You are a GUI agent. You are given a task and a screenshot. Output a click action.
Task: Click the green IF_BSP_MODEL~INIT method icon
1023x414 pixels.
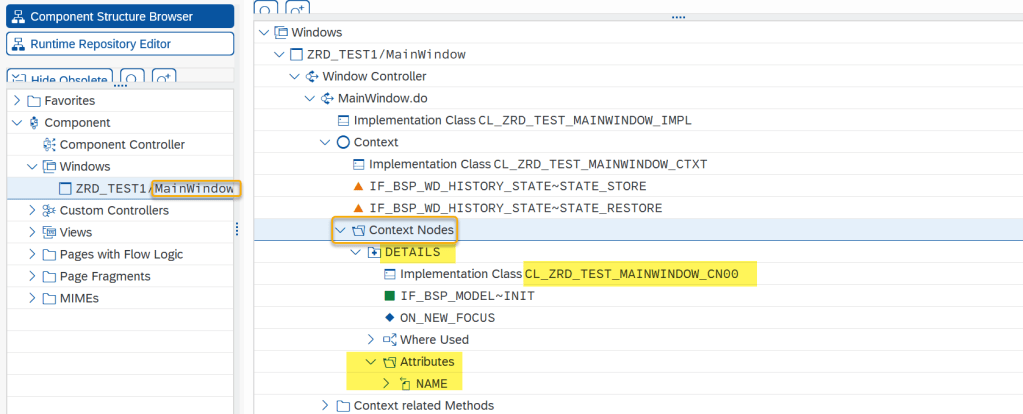pos(389,296)
